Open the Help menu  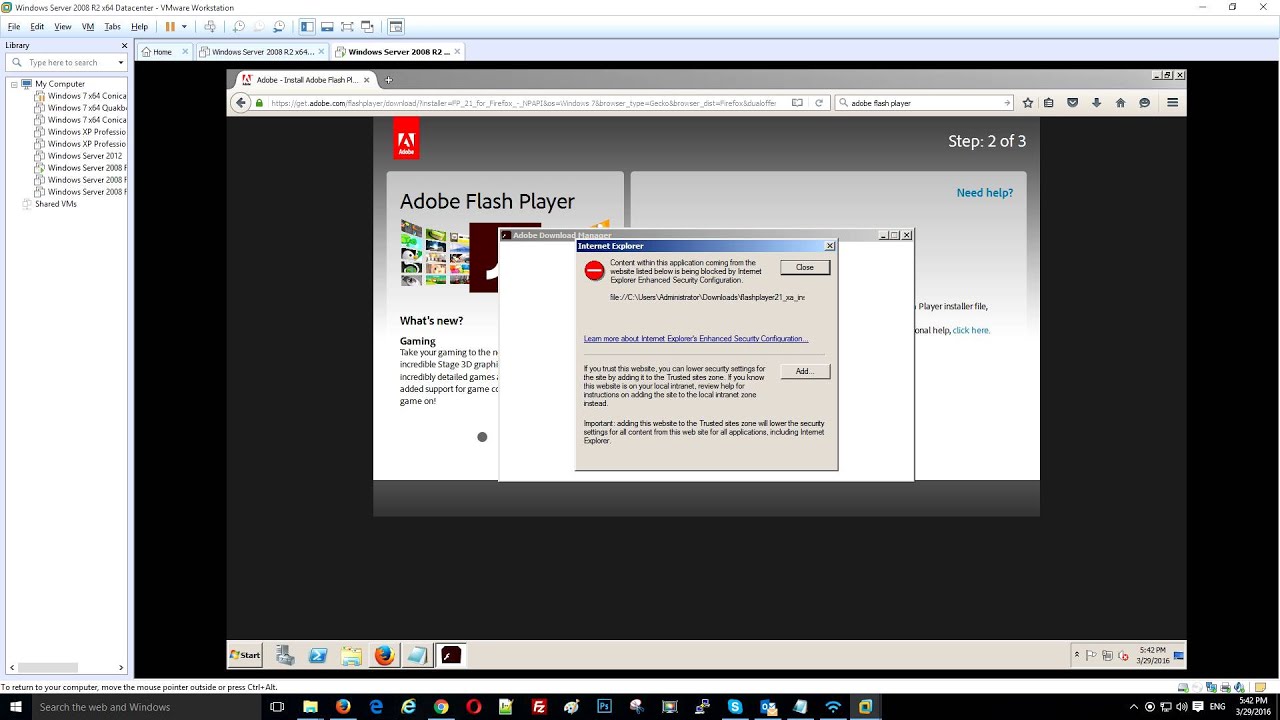tap(139, 27)
